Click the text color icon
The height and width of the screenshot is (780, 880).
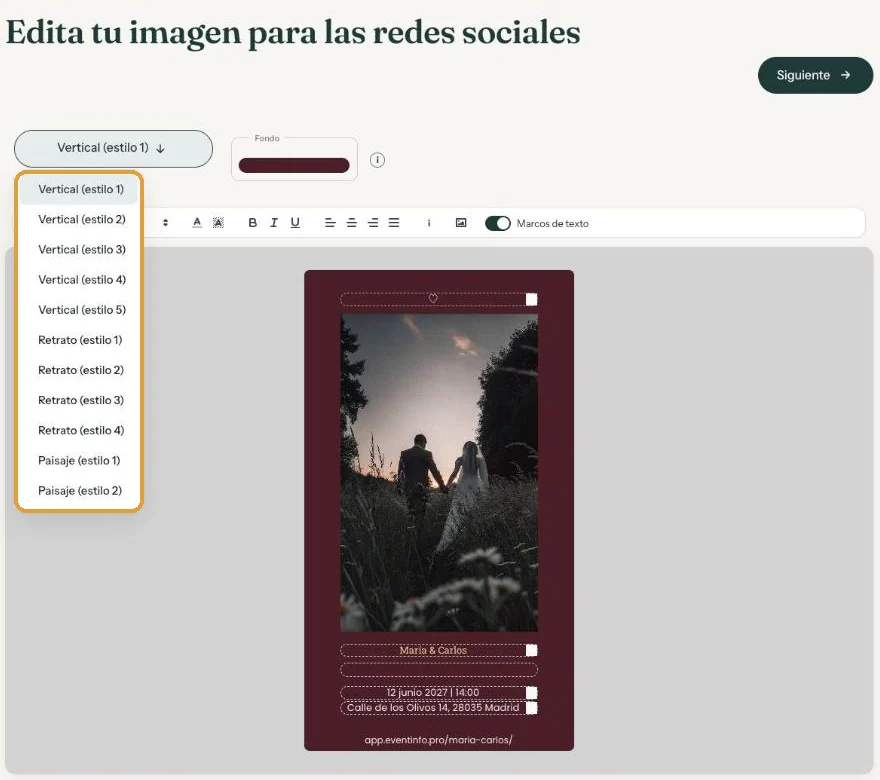tap(197, 223)
